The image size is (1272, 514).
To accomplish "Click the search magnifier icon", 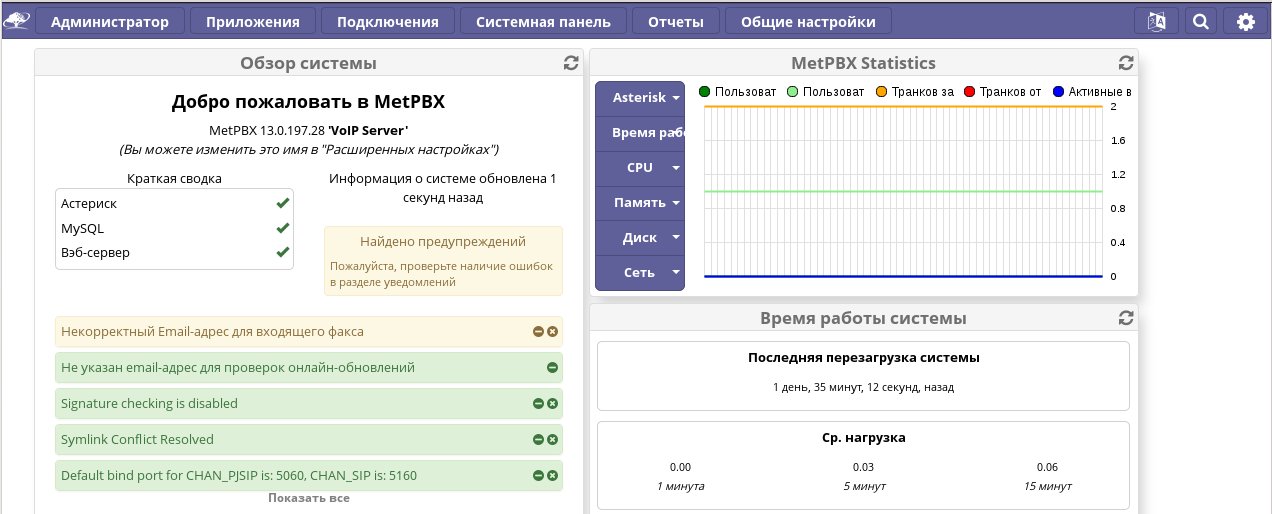I will [x=1201, y=22].
